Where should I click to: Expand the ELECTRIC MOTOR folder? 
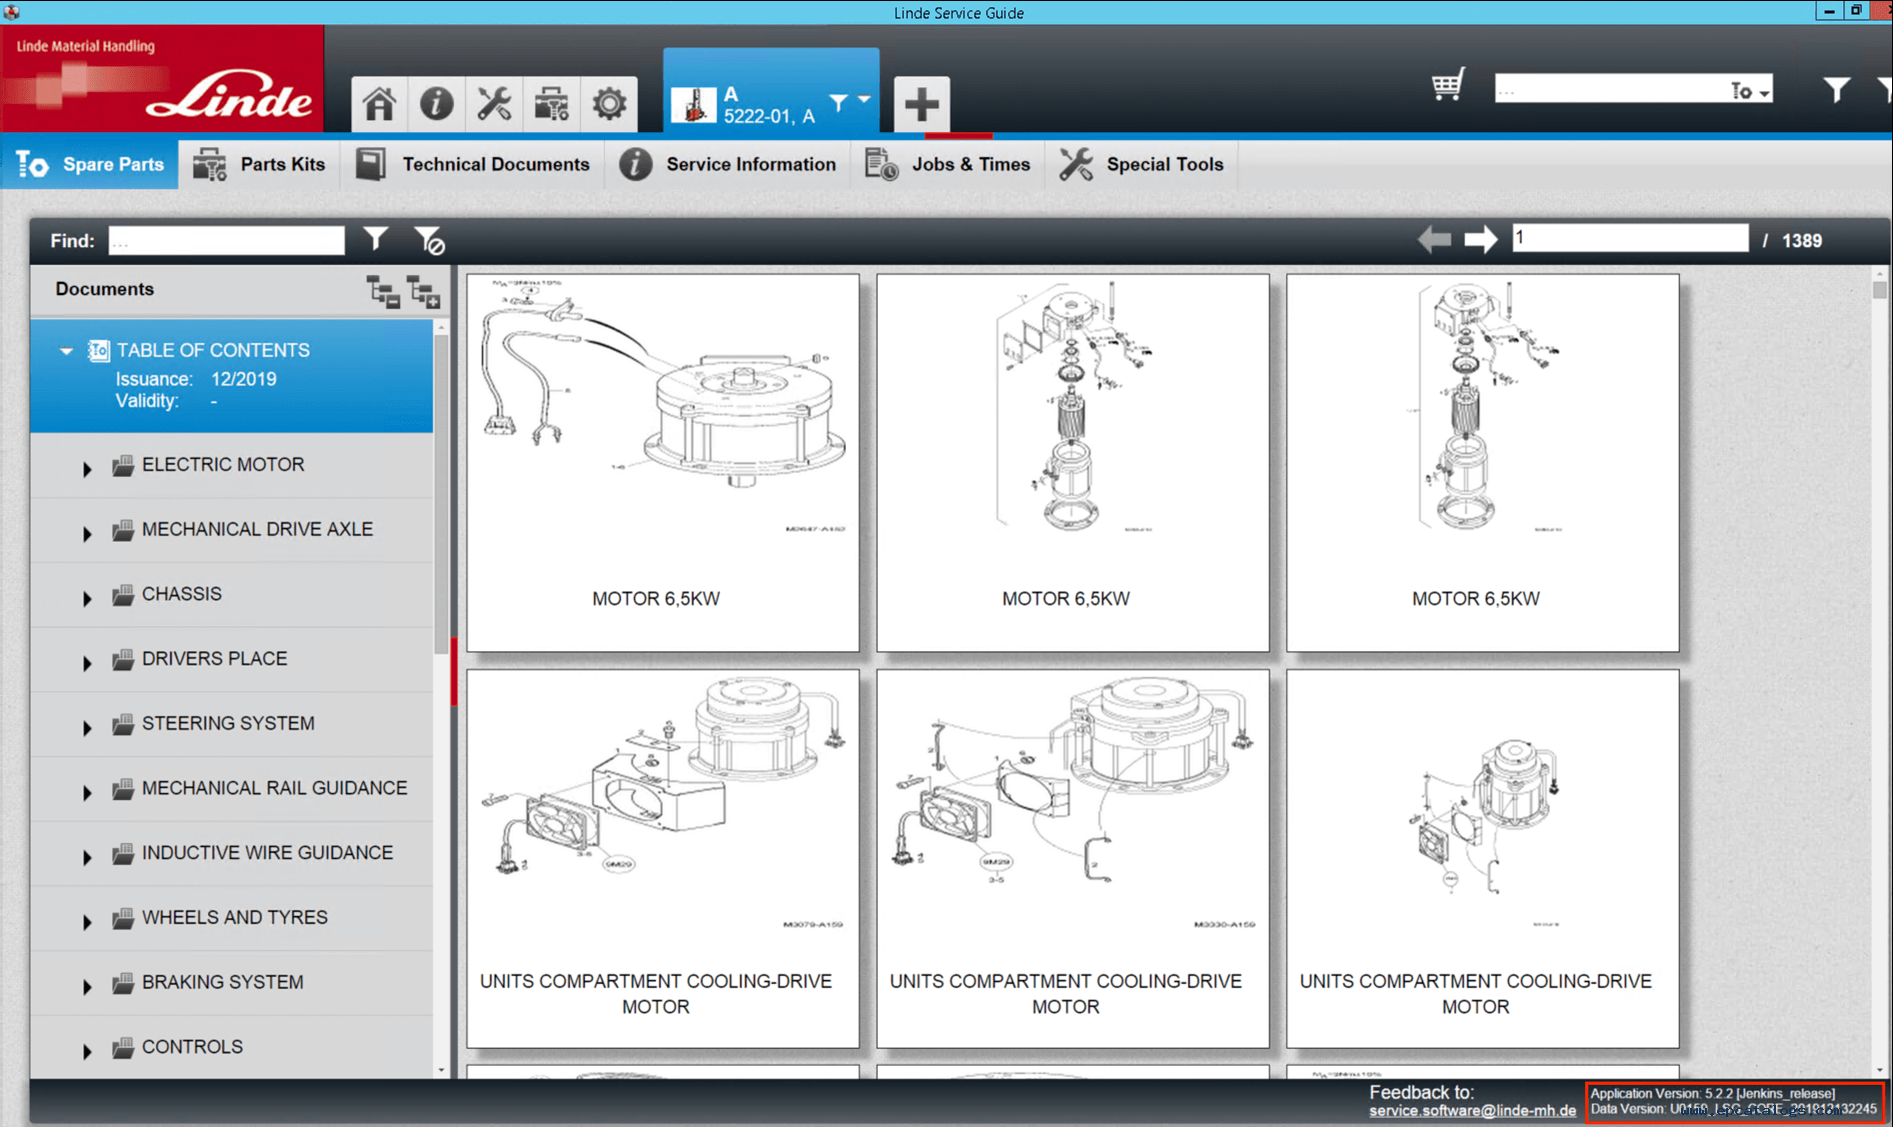(x=87, y=468)
